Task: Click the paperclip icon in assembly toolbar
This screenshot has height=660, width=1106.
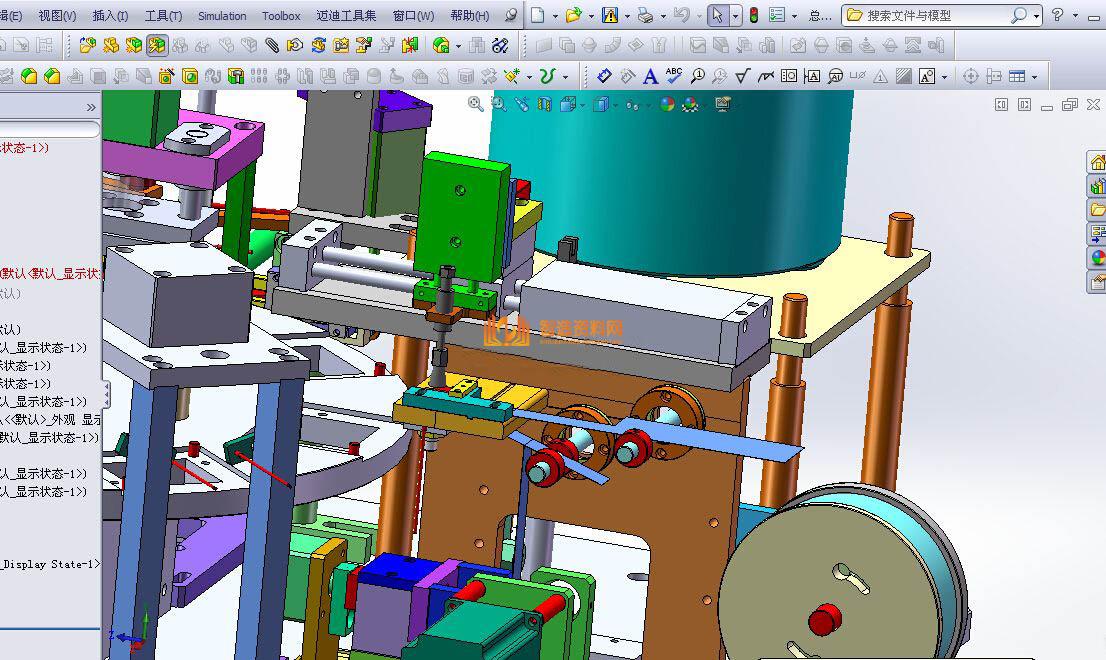Action: coord(272,46)
